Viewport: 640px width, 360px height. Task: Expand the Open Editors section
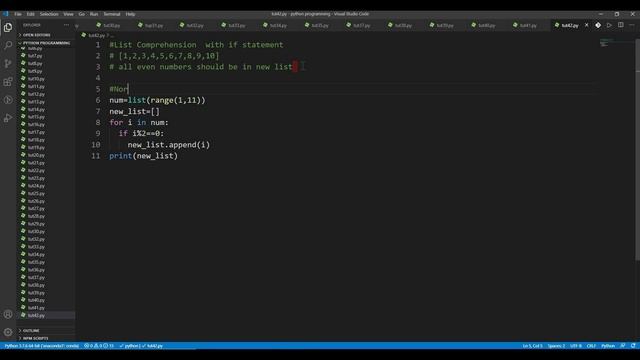(x=35, y=35)
